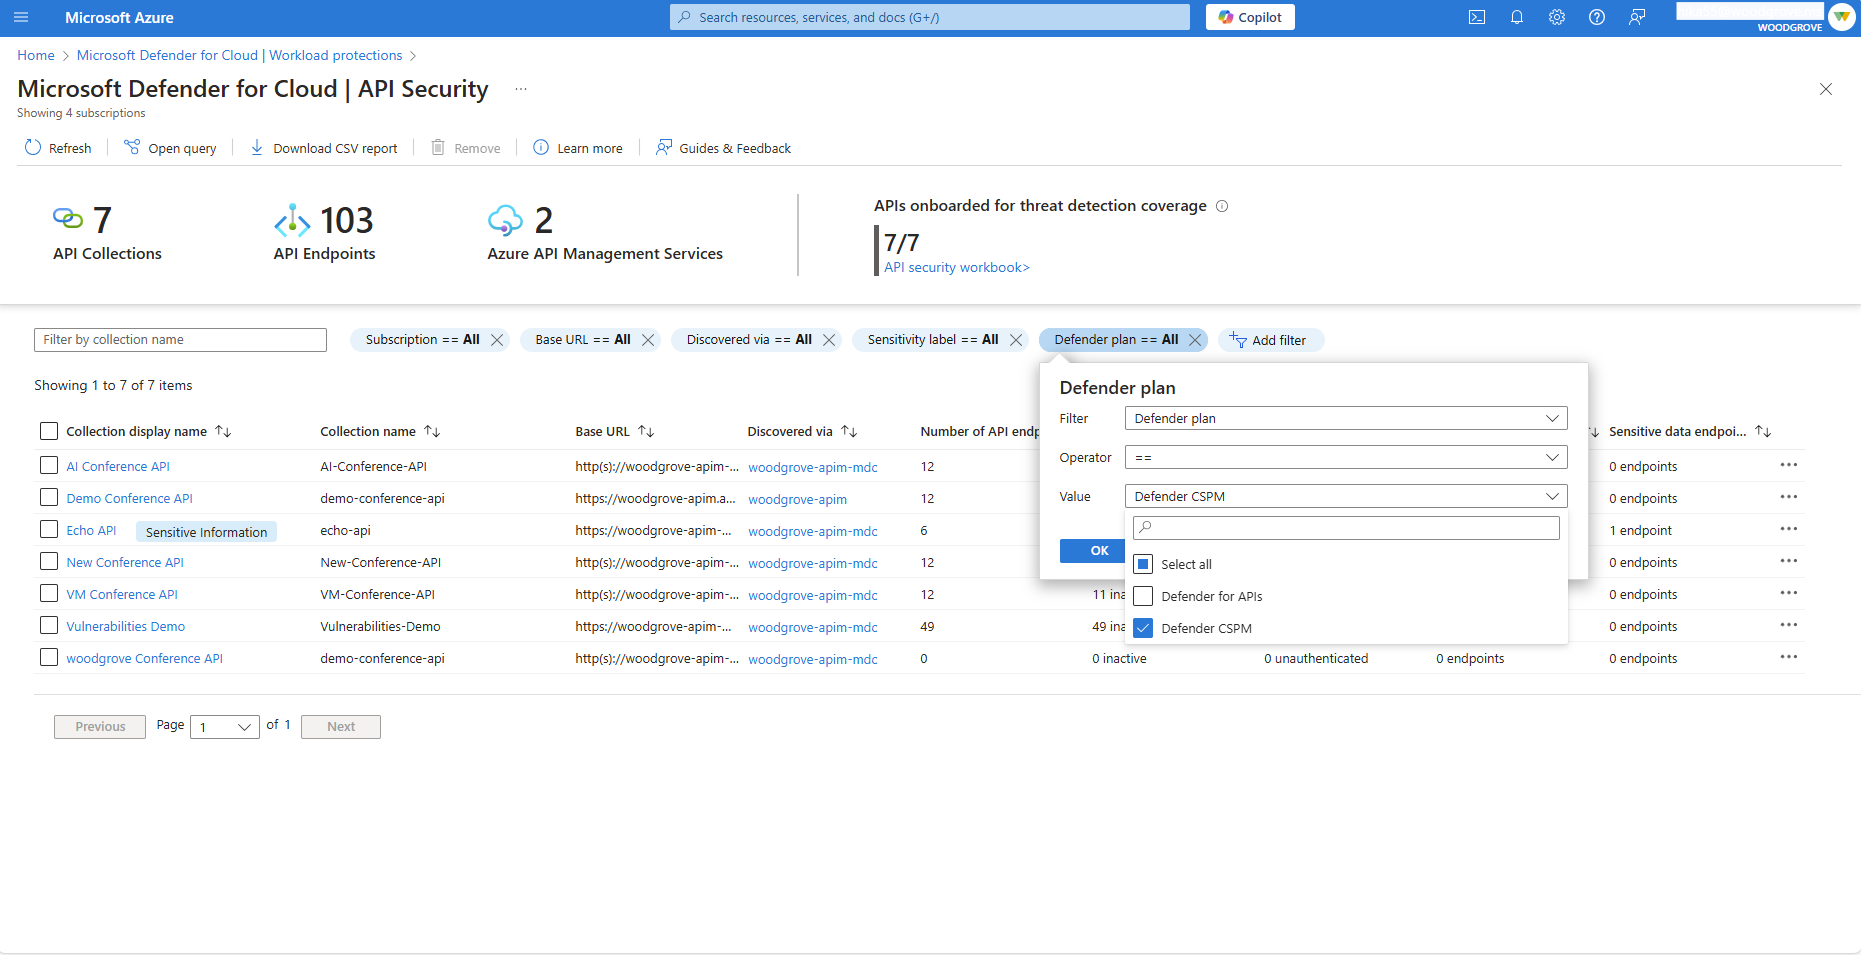
Task: Click the Copilot button
Action: 1250,17
